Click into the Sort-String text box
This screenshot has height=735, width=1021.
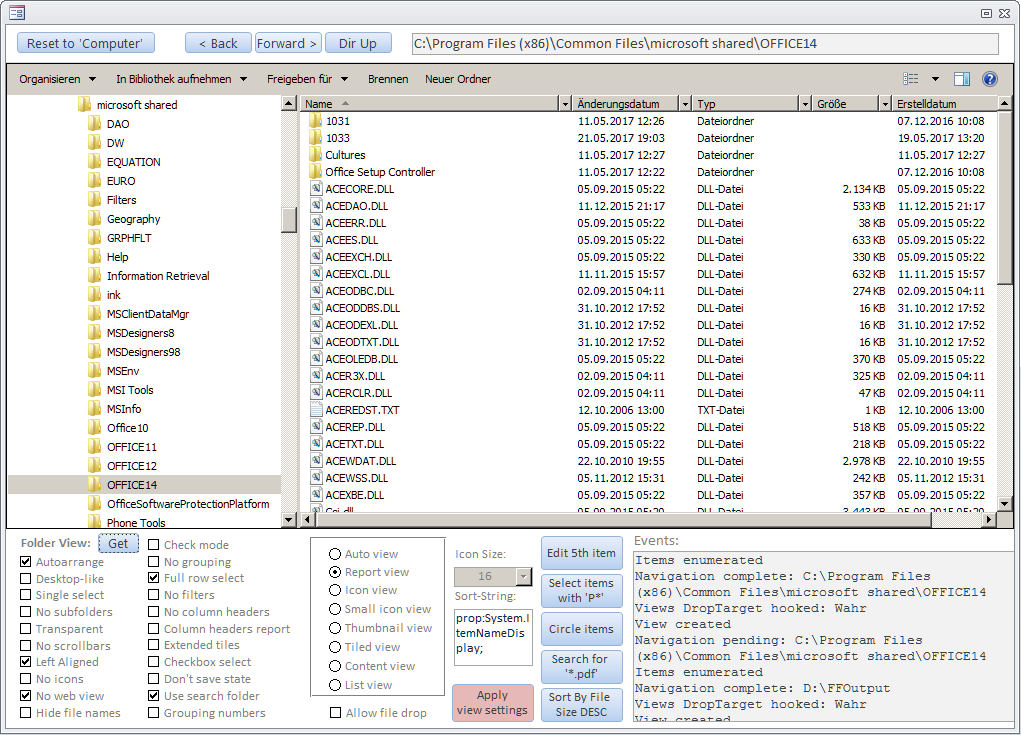coord(493,637)
